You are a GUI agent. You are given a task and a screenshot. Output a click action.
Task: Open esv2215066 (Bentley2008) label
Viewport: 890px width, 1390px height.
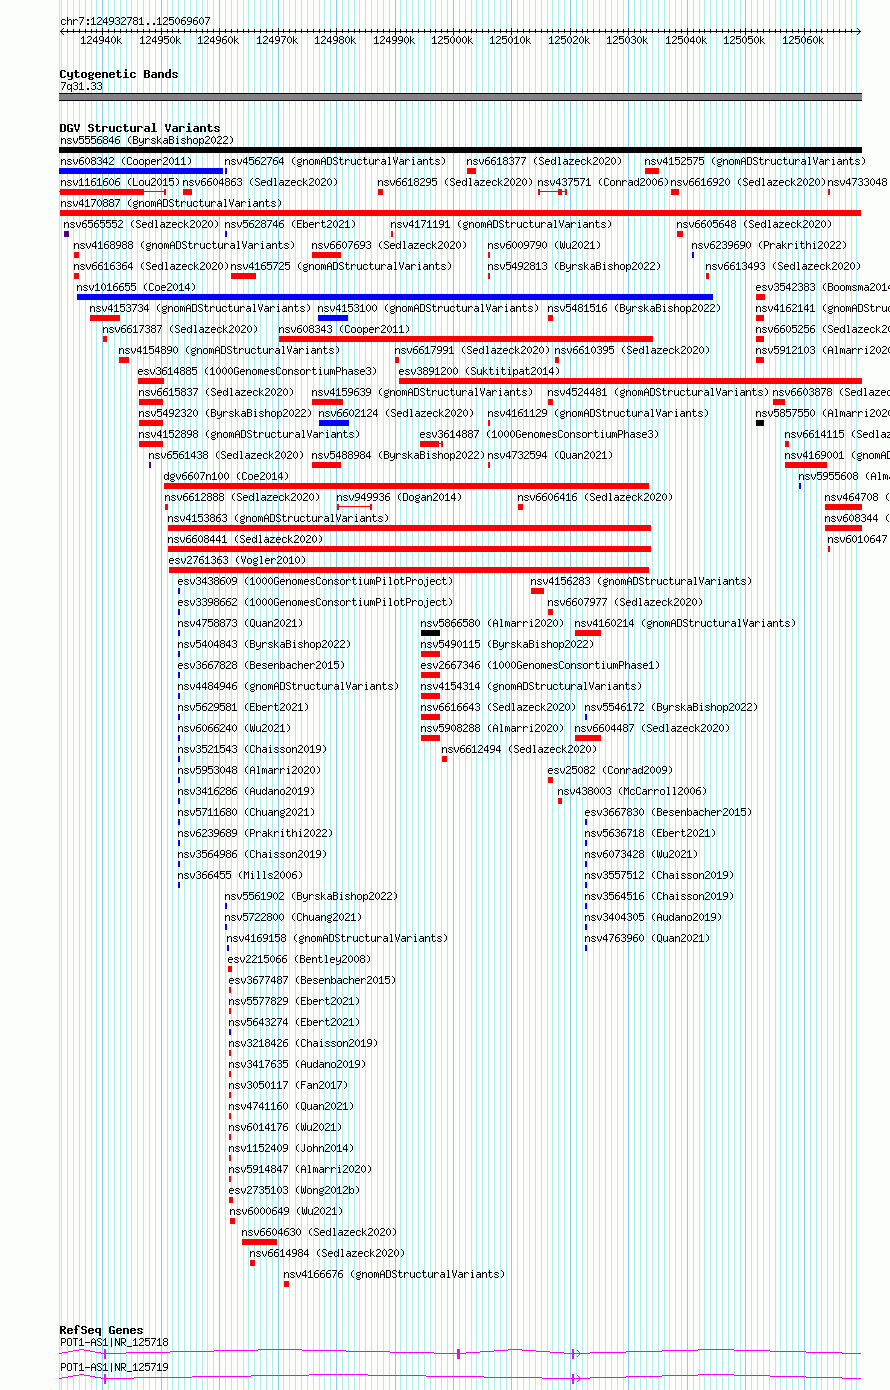(298, 960)
